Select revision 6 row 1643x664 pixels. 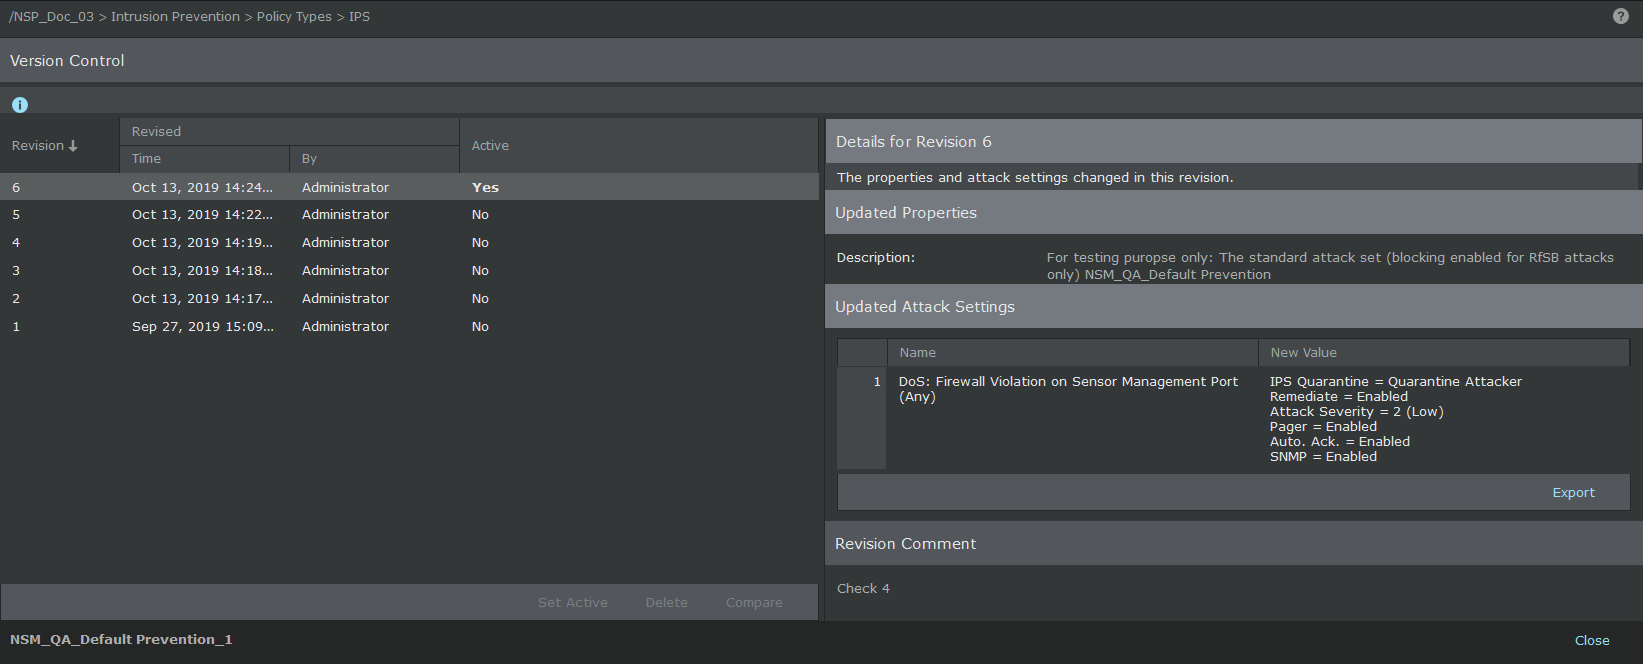(409, 187)
